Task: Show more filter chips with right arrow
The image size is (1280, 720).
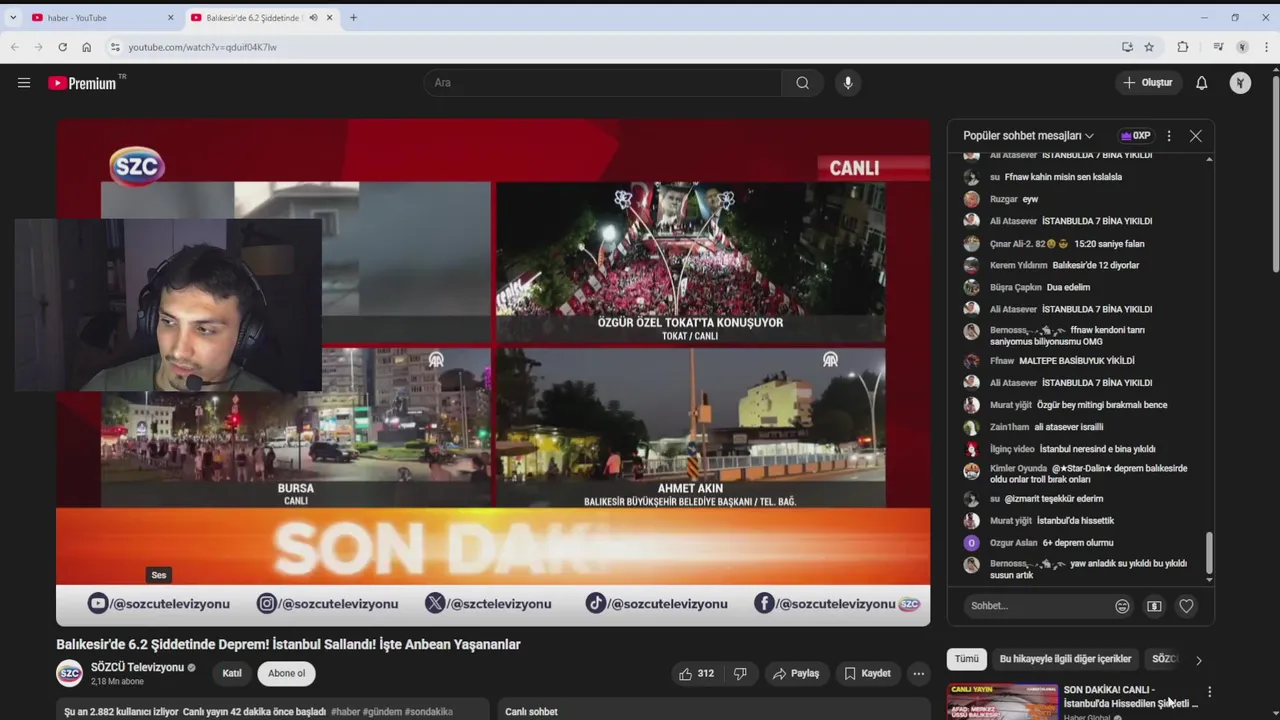Action: 1198,660
